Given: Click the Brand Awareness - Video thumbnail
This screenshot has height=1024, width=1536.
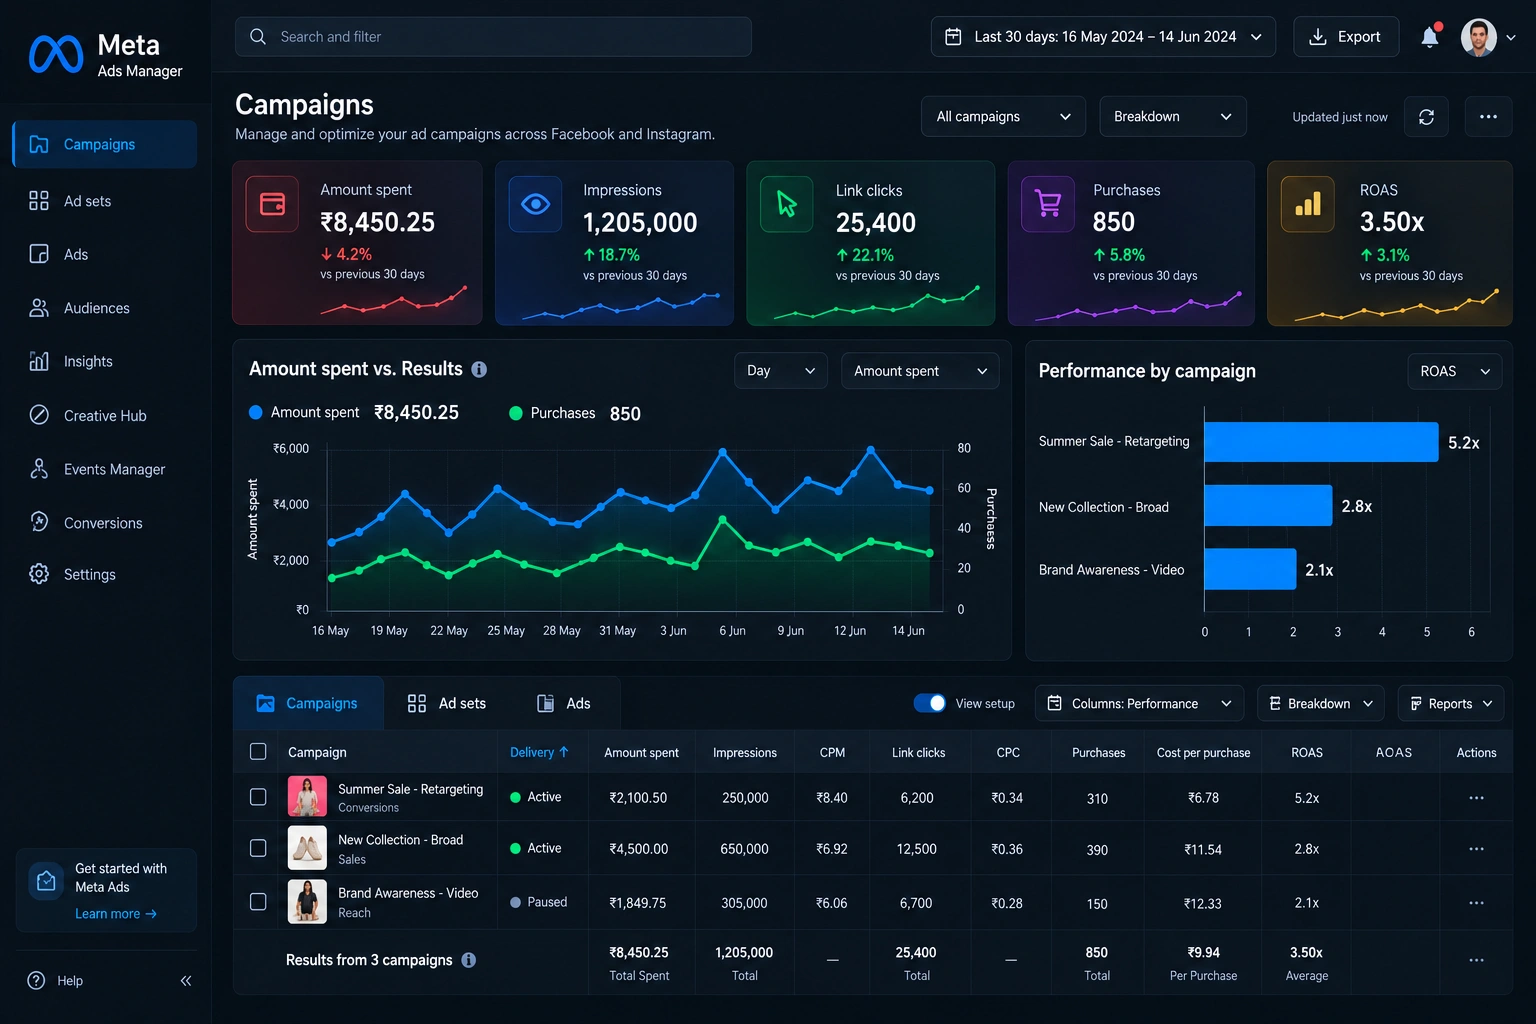Looking at the screenshot, I should click(x=307, y=901).
